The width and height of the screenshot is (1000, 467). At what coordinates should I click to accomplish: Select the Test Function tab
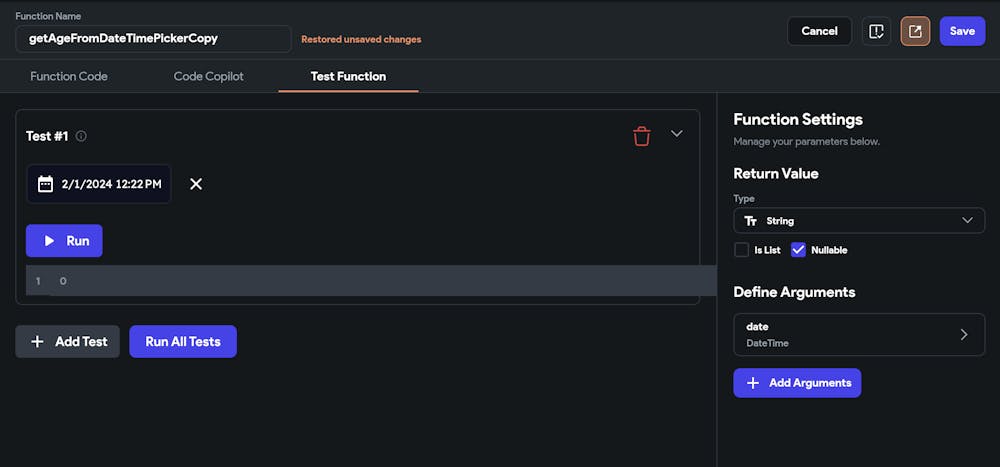point(348,76)
